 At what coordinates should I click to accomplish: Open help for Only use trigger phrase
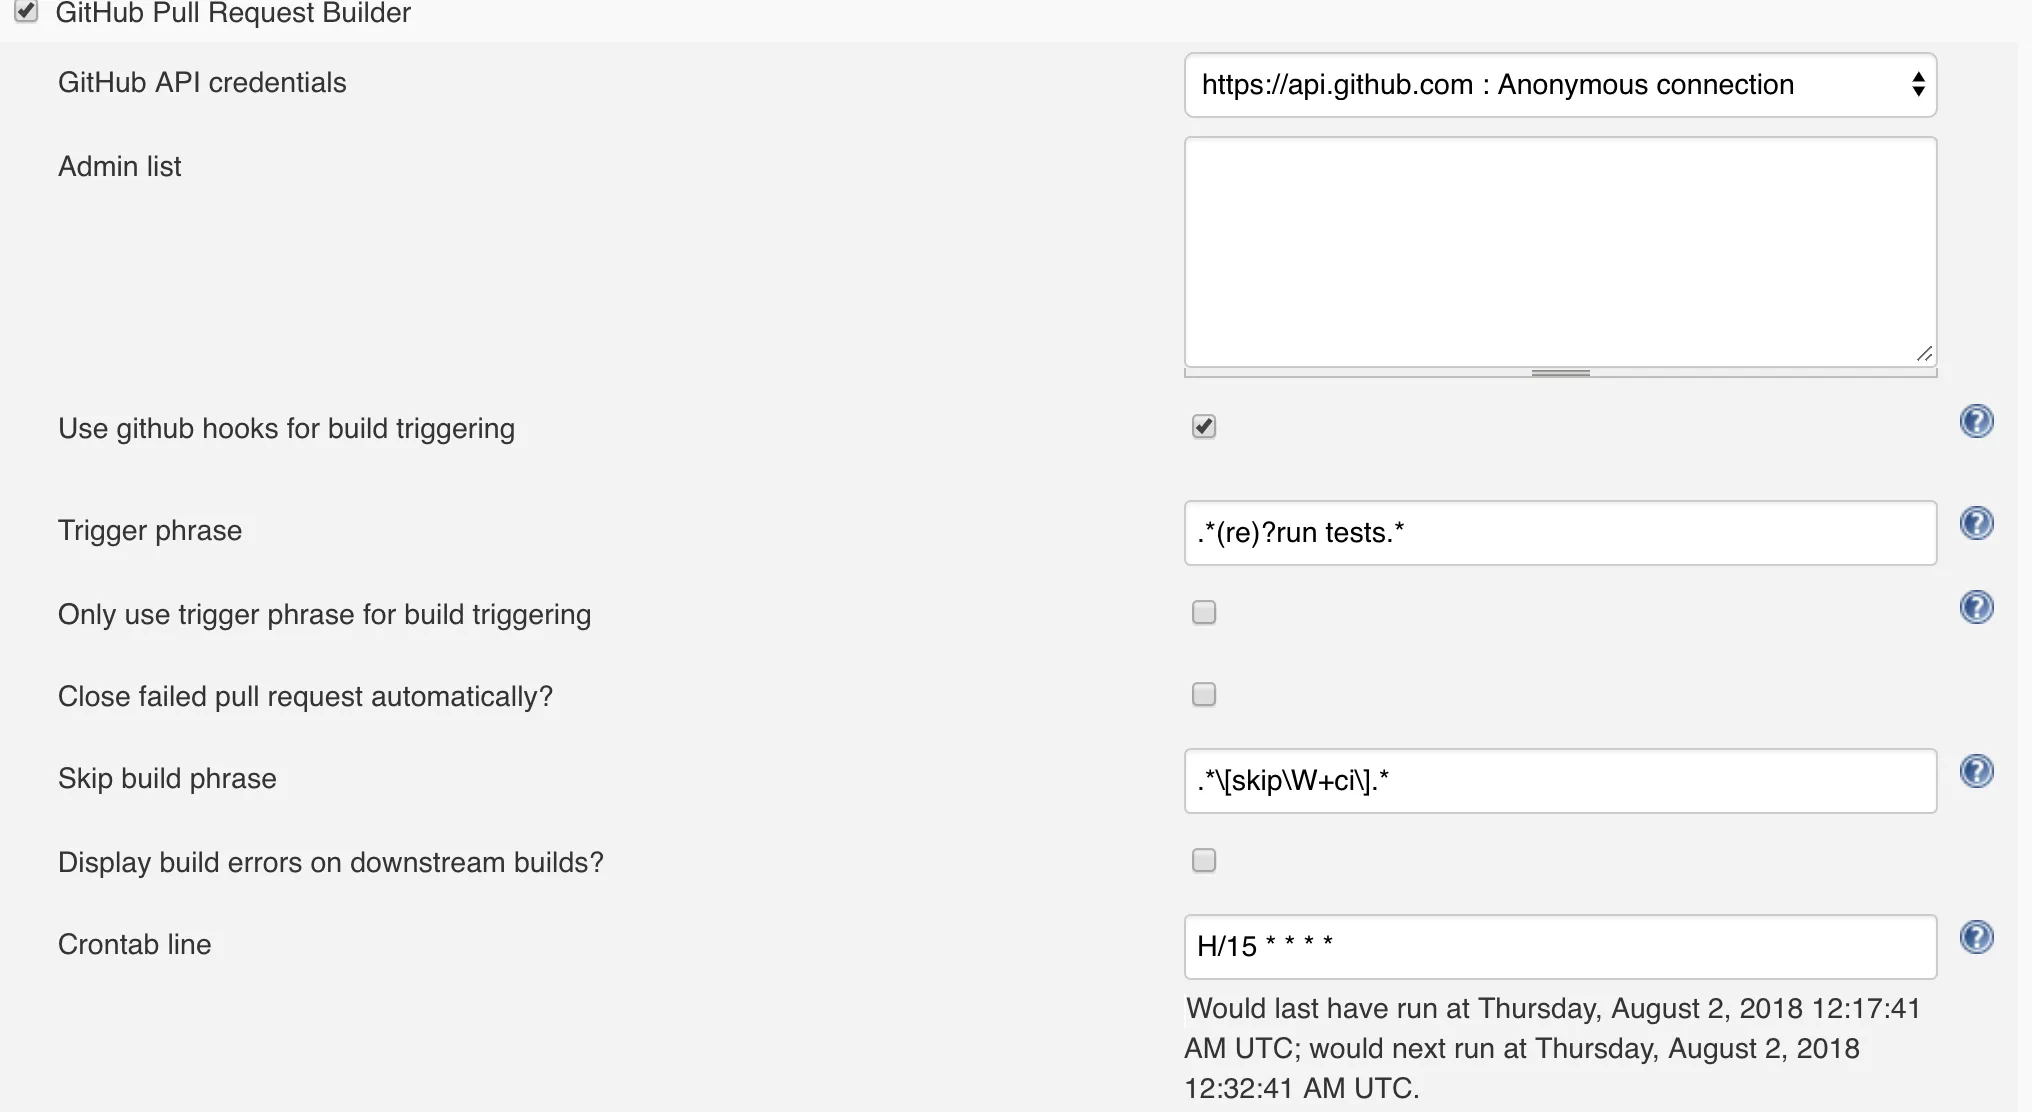coord(1976,608)
